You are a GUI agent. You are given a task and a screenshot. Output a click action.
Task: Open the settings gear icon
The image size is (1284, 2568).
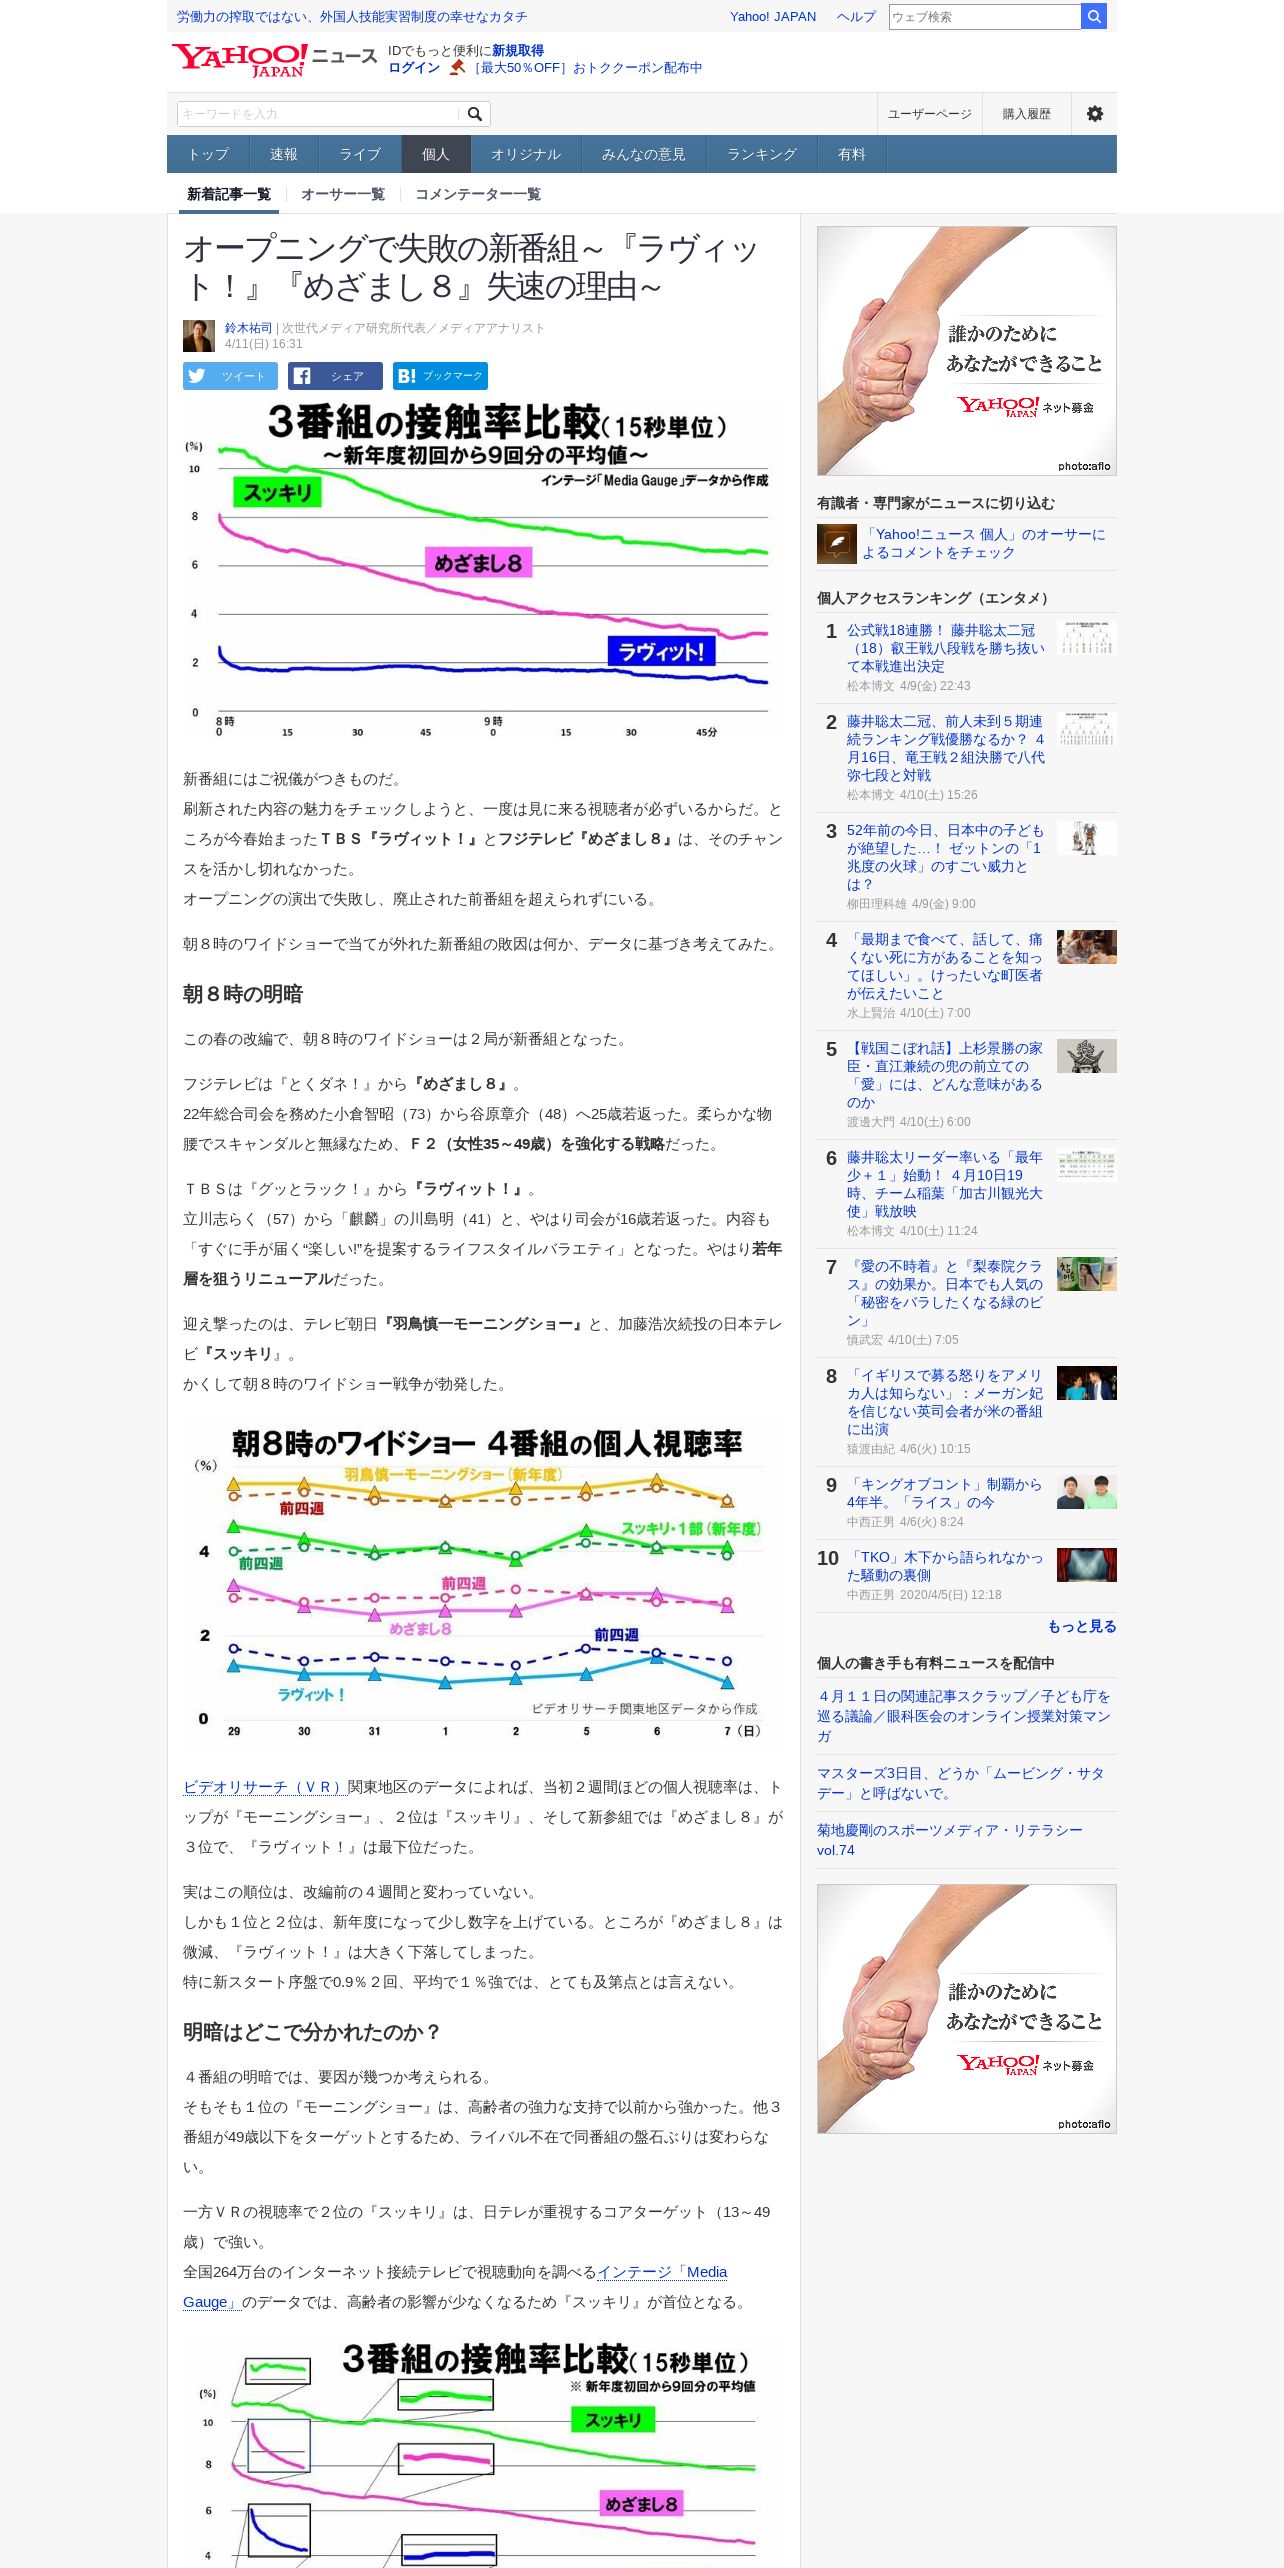pyautogui.click(x=1095, y=114)
